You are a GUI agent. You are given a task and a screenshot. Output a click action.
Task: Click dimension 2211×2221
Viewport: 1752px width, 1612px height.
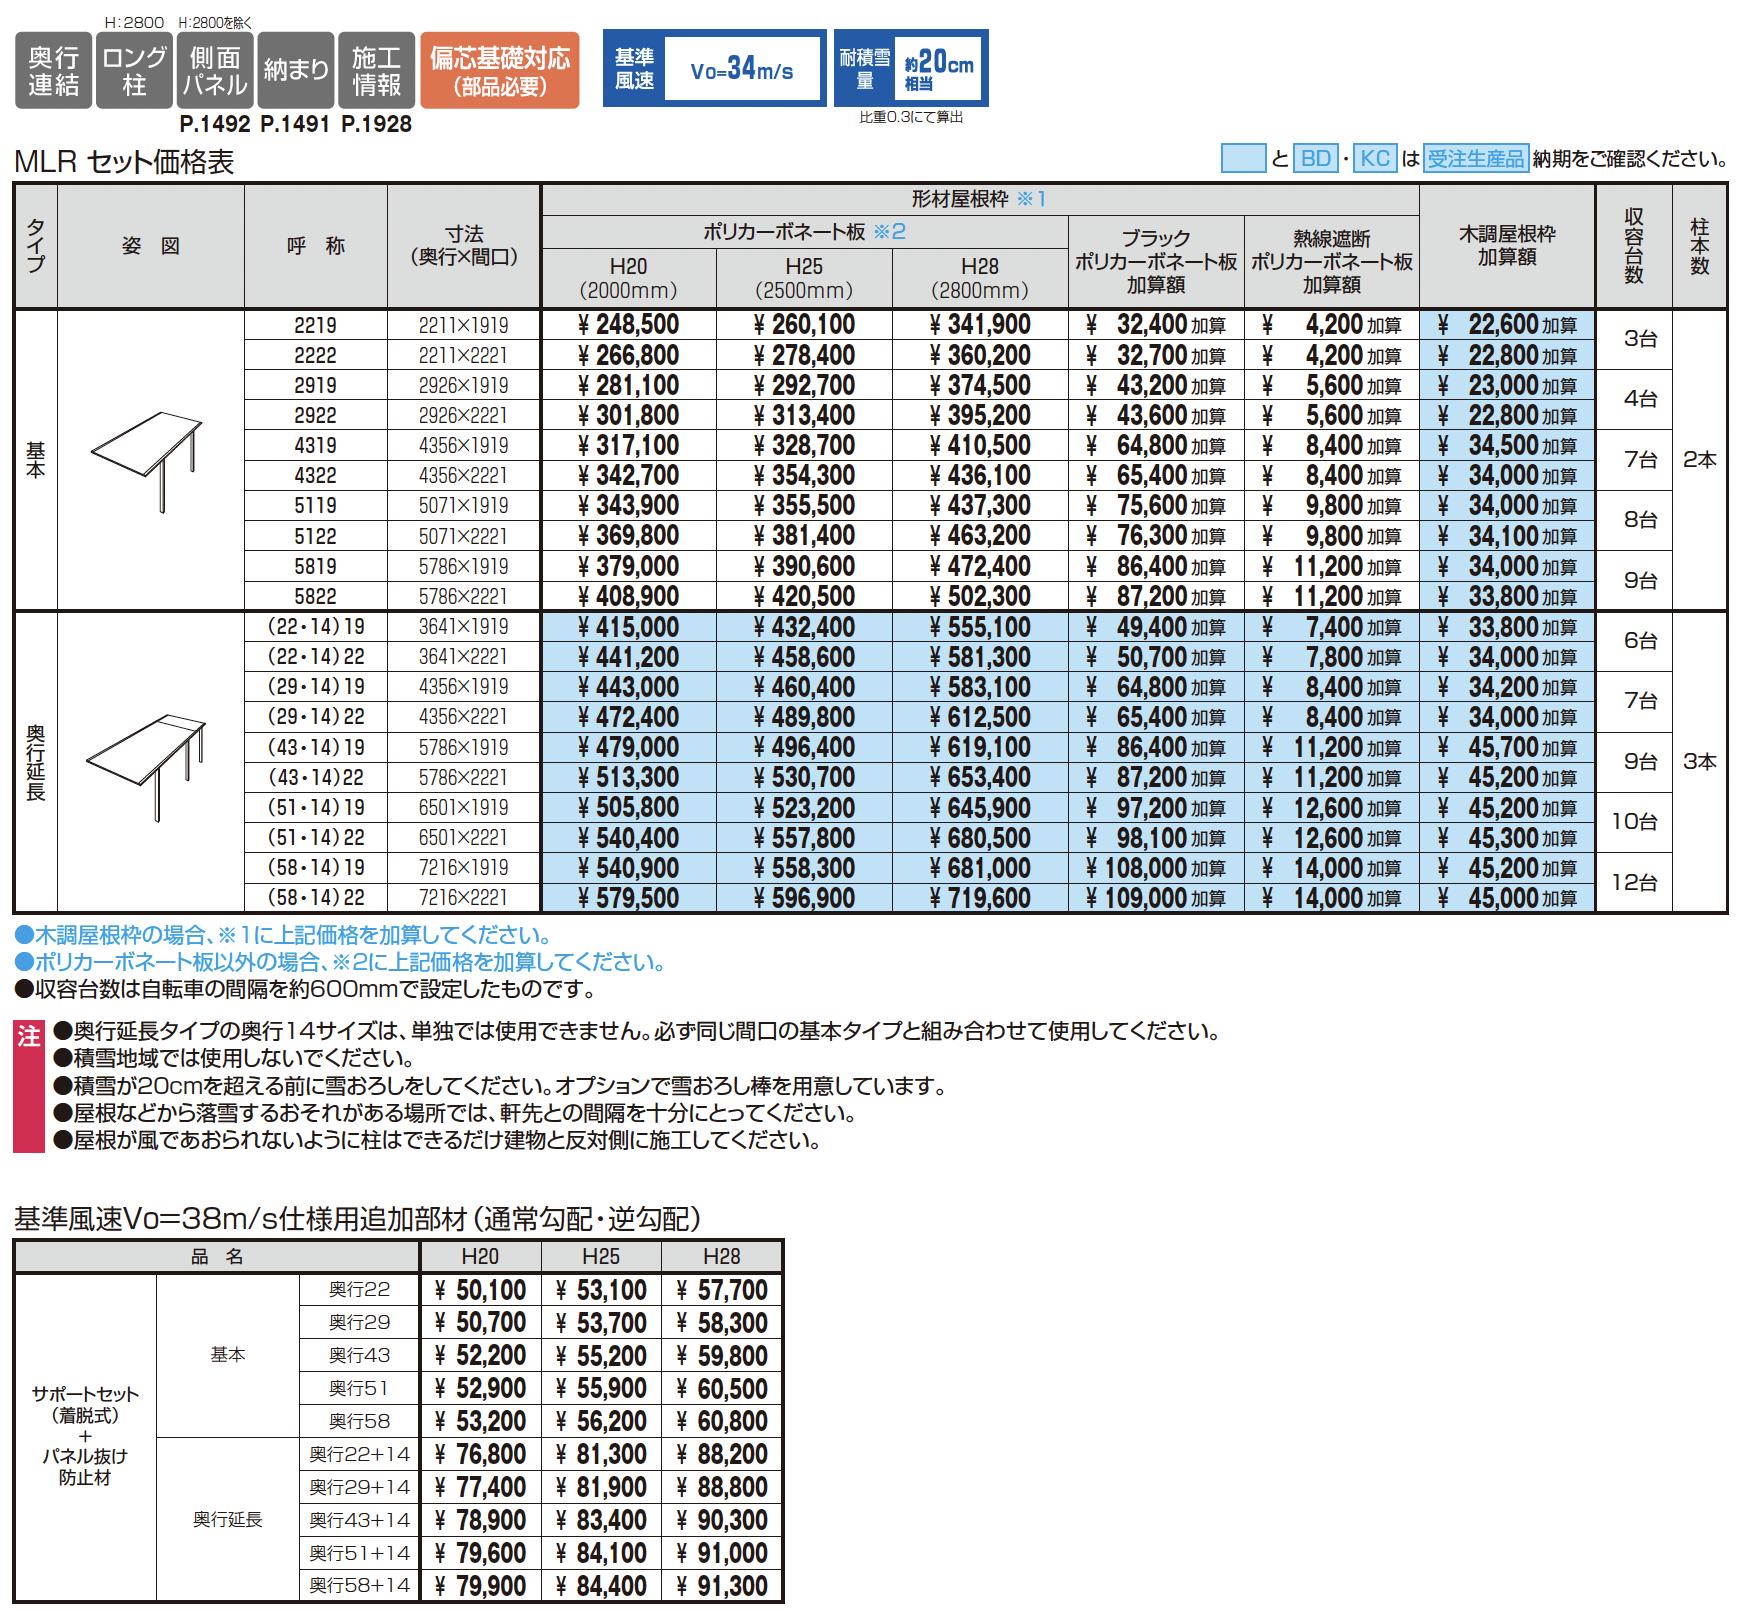[463, 355]
